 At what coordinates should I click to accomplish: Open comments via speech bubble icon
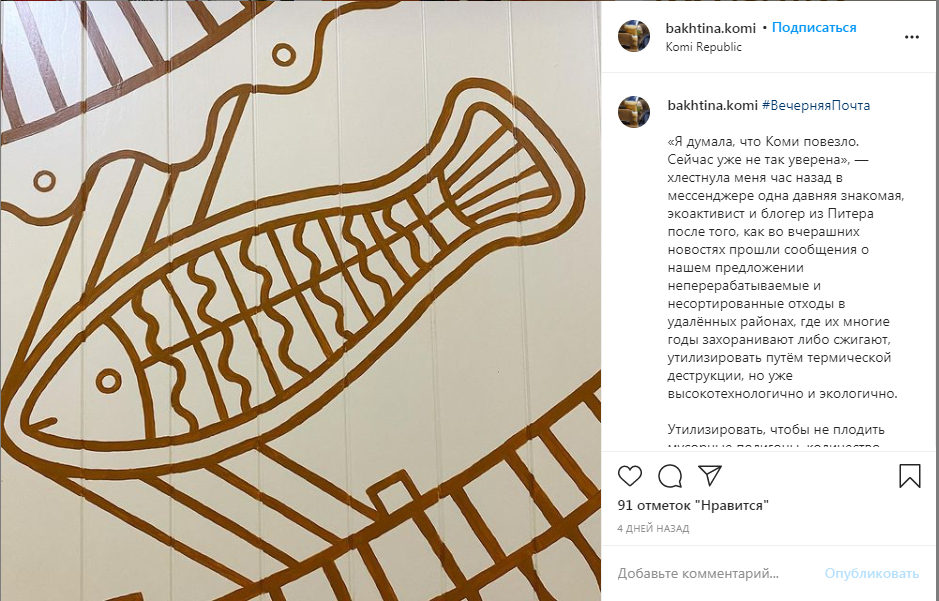click(x=670, y=476)
